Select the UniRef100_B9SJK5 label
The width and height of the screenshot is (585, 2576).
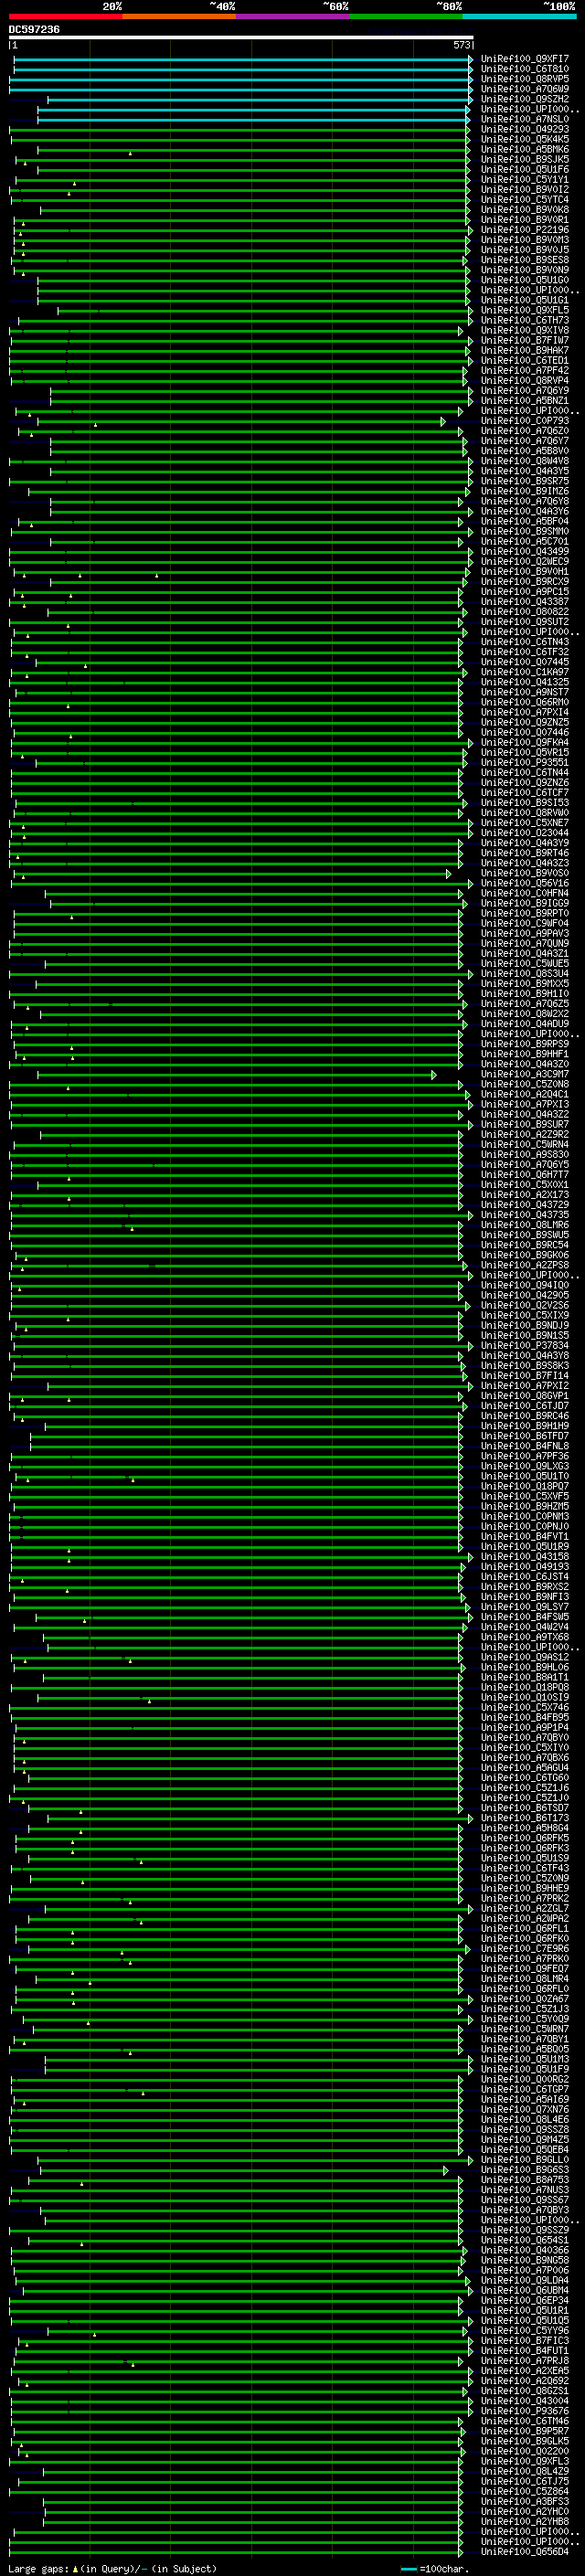[x=525, y=159]
